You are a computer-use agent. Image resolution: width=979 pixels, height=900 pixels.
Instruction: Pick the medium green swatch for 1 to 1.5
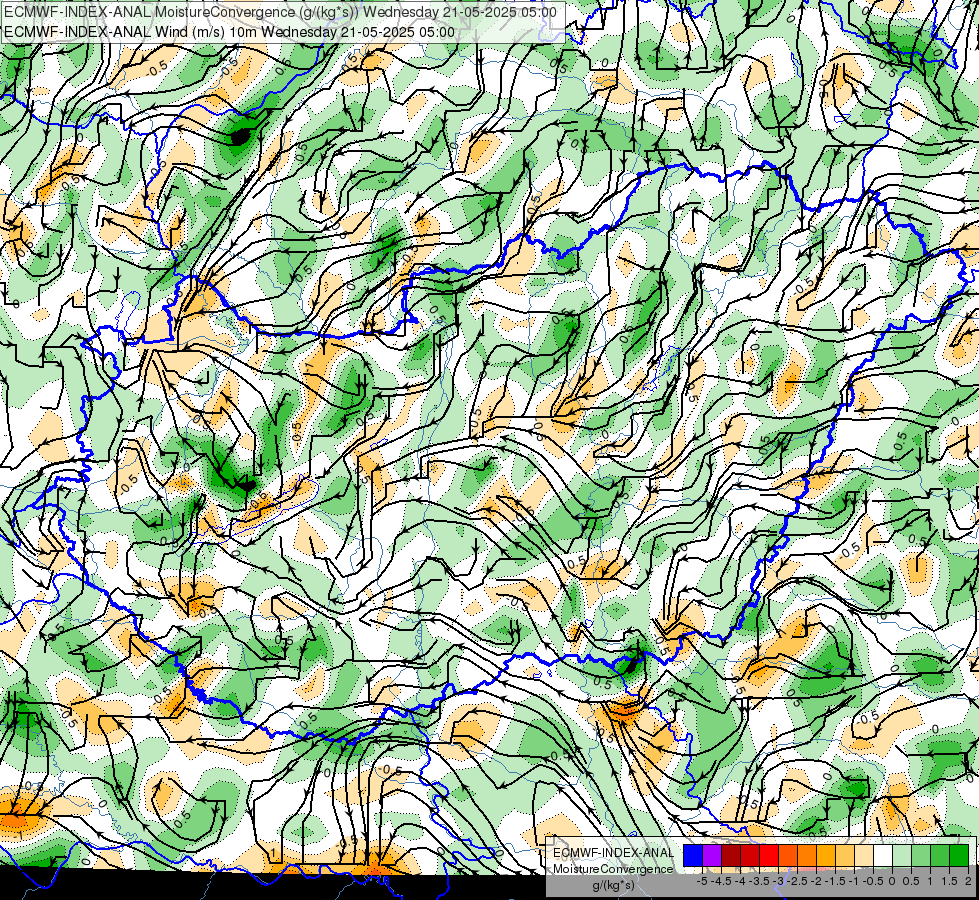point(940,856)
